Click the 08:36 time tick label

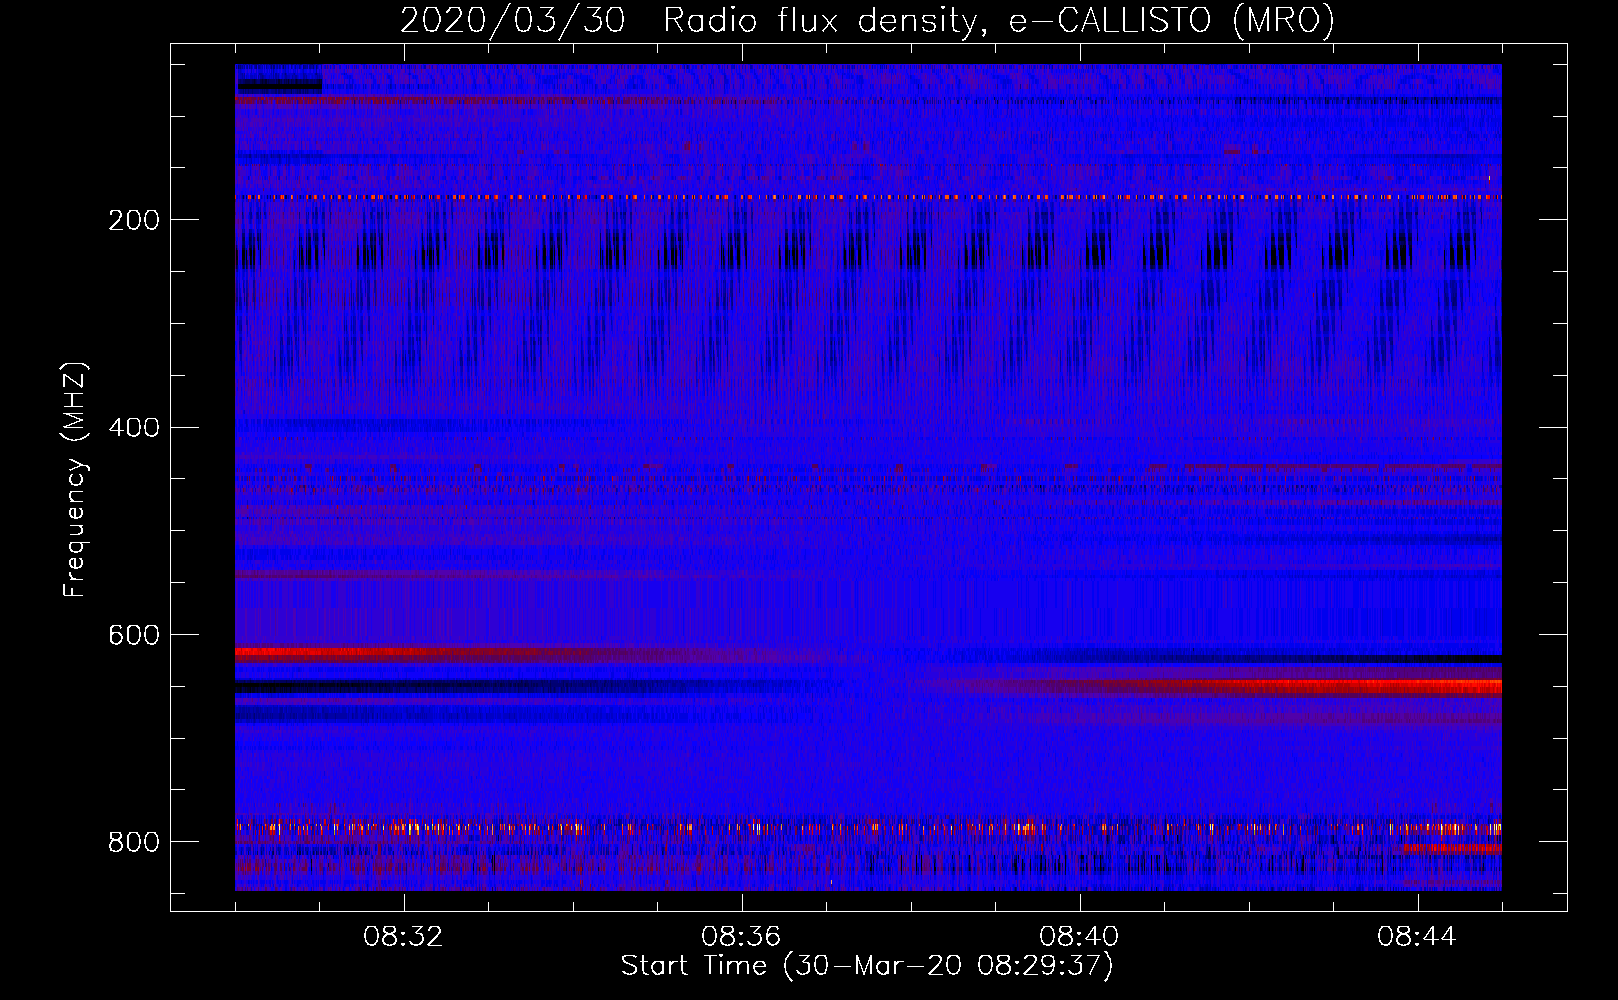click(x=741, y=937)
